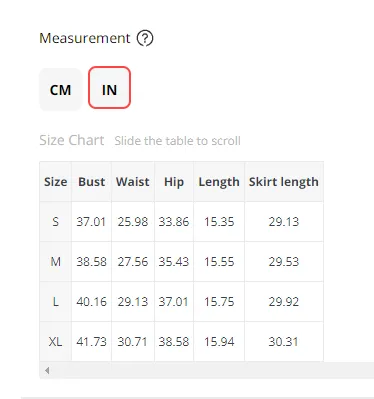Click the Measurement heading text
374x399 pixels.
[x=85, y=38]
